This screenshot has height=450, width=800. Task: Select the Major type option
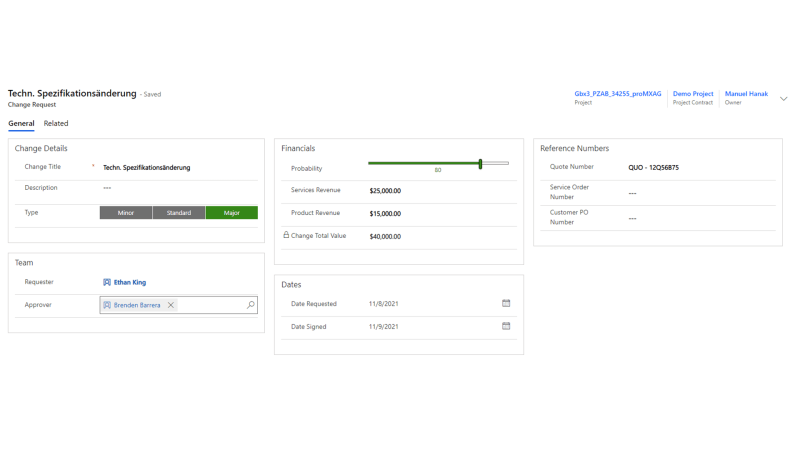click(x=231, y=212)
